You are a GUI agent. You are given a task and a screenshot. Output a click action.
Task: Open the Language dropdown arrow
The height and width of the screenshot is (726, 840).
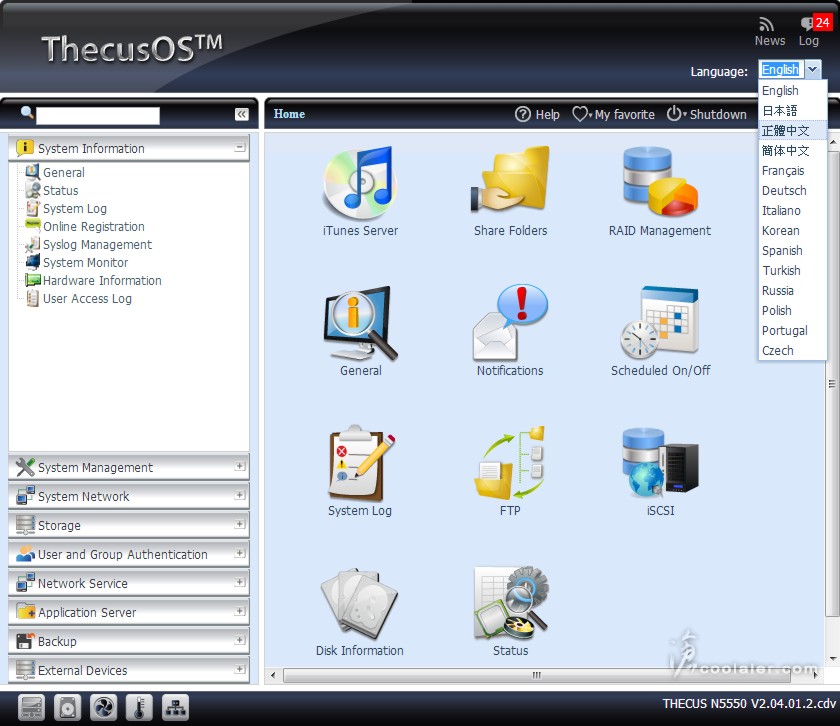click(813, 69)
